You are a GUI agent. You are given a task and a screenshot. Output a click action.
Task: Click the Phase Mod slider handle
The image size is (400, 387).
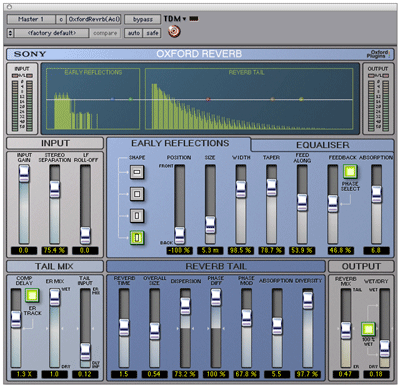pyautogui.click(x=247, y=318)
